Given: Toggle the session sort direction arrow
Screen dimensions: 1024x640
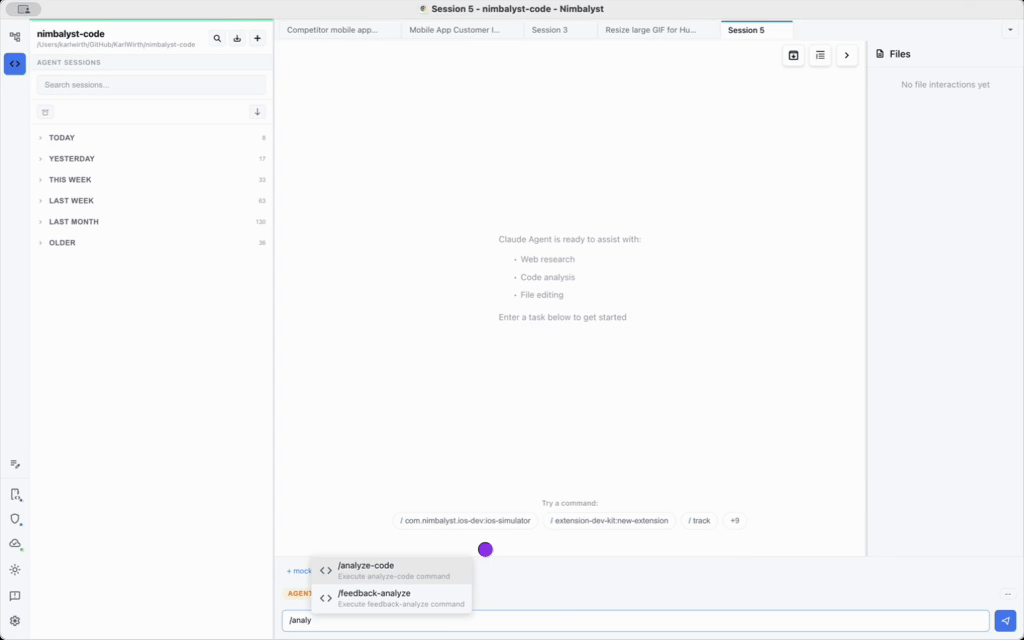Looking at the screenshot, I should point(259,111).
